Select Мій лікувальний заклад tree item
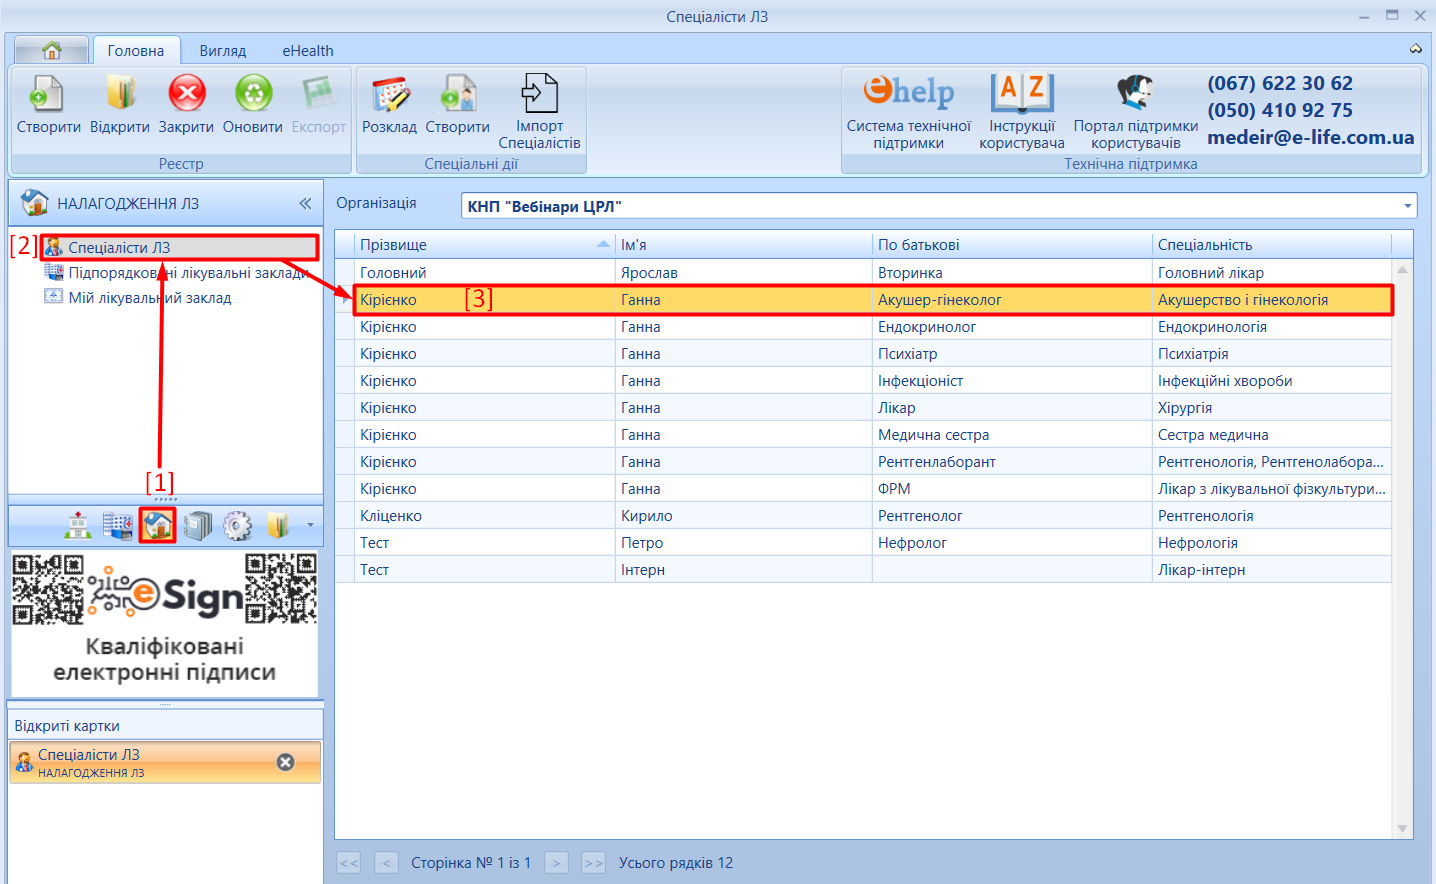 point(138,298)
